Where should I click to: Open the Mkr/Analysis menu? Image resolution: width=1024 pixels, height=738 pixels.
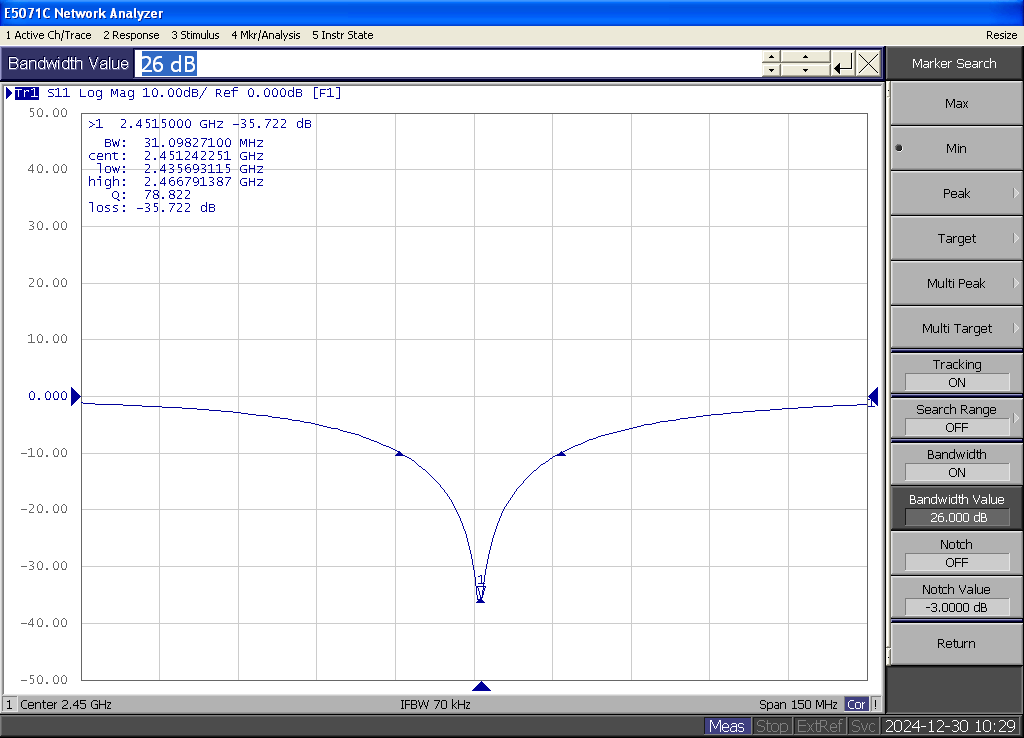click(265, 35)
